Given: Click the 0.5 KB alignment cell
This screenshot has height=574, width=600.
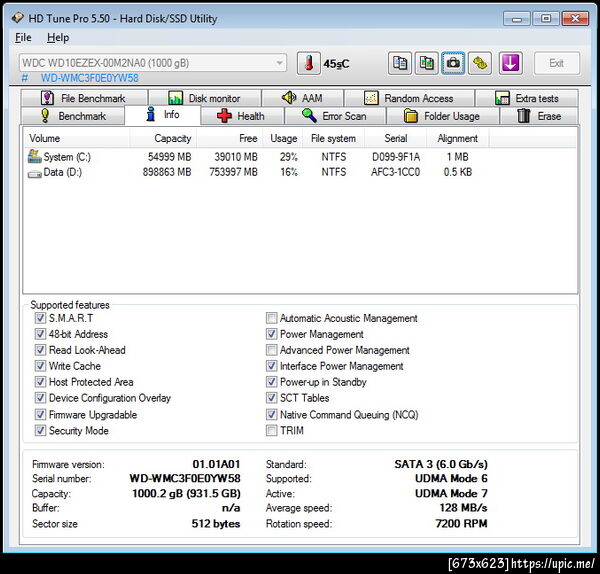Looking at the screenshot, I should point(458,172).
